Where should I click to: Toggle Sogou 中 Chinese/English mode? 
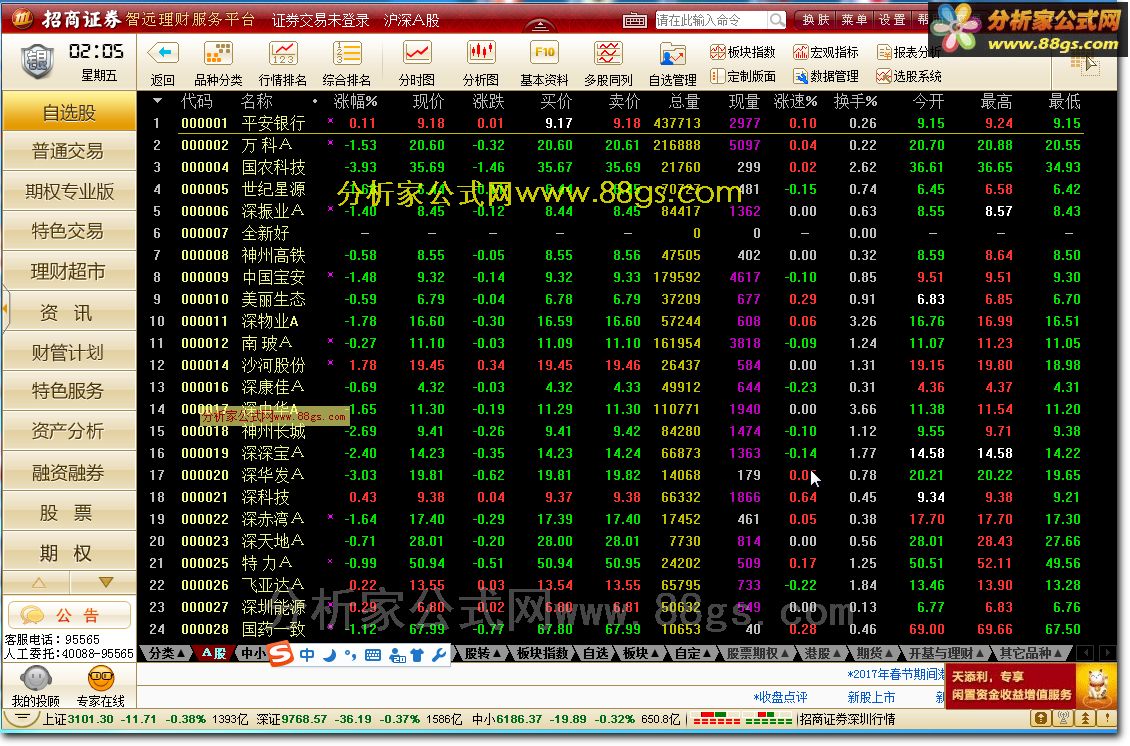pyautogui.click(x=307, y=654)
